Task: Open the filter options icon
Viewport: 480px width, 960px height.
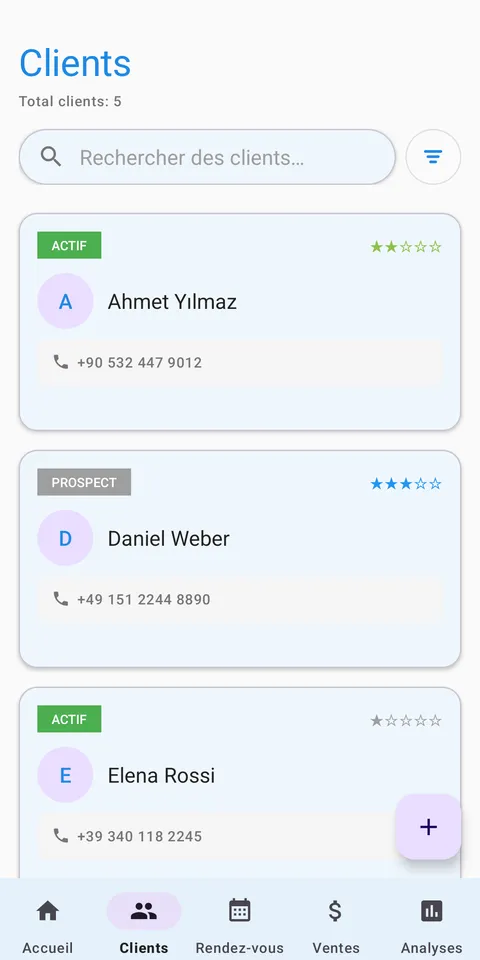Action: click(433, 157)
